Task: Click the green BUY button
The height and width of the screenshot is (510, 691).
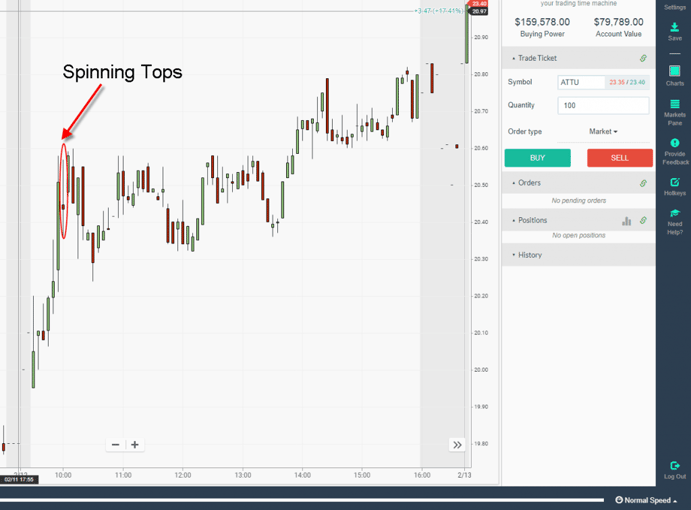Action: 537,158
